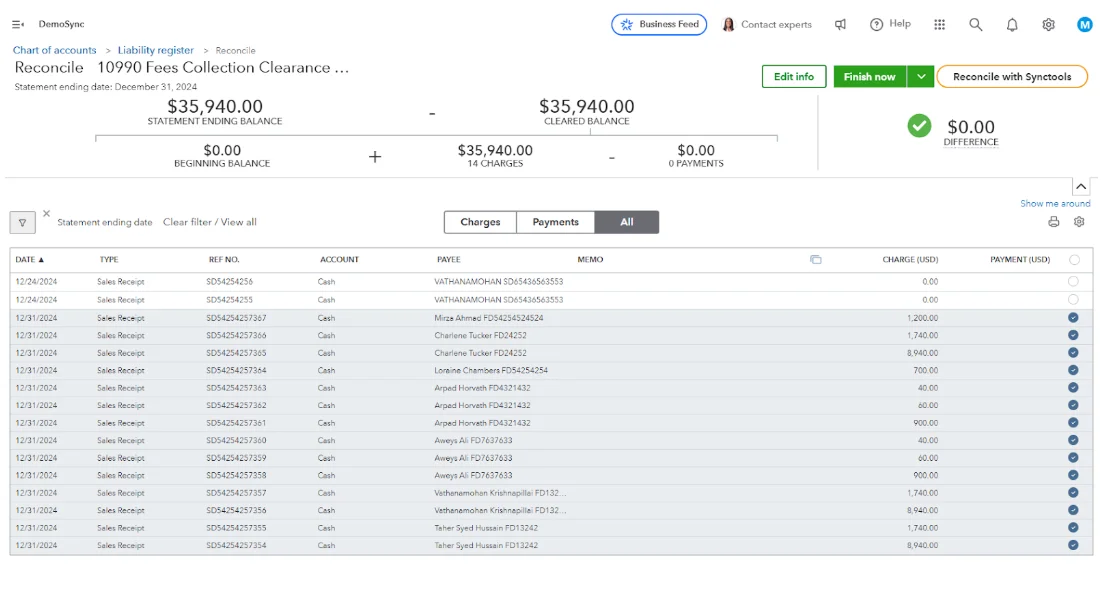Open the Chart of accounts breadcrumb link

pos(55,50)
